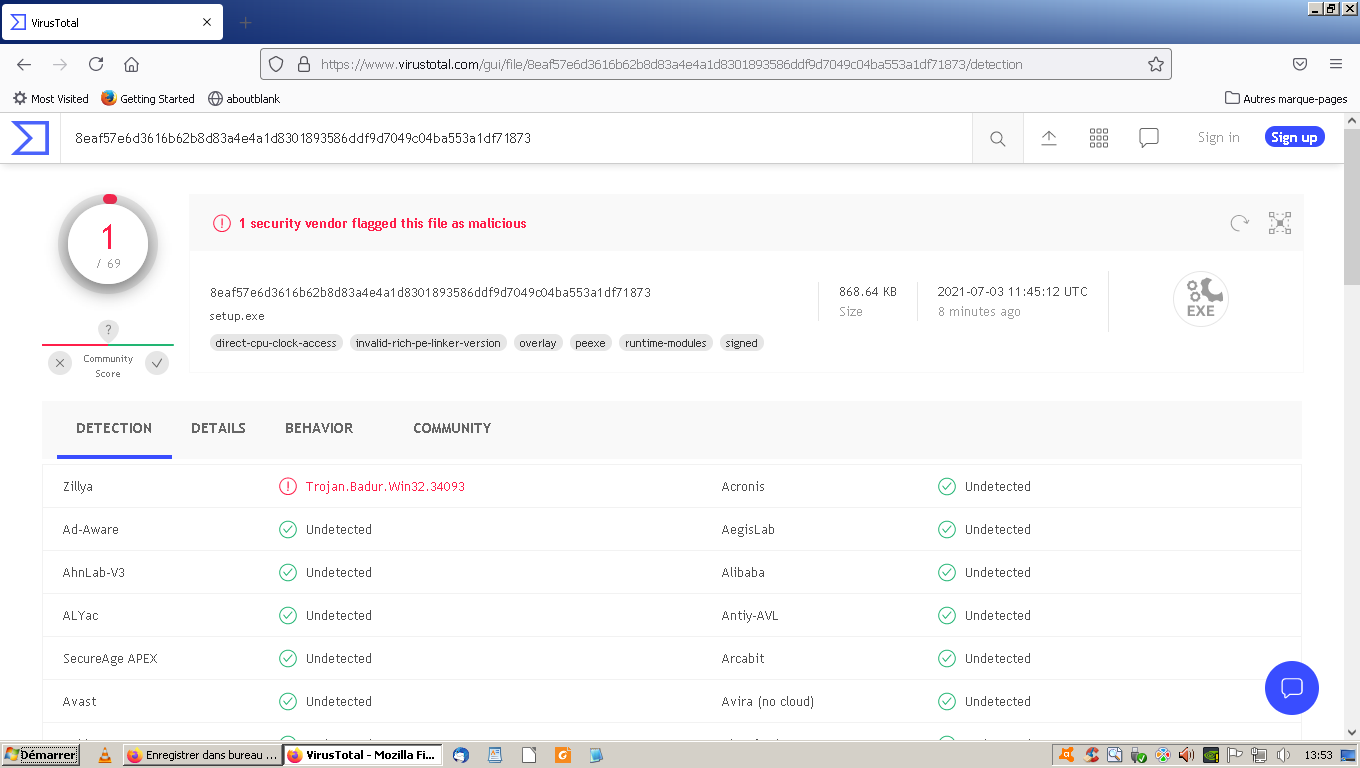Open the BEHAVIOR tab
Image resolution: width=1360 pixels, height=768 pixels.
click(x=319, y=428)
